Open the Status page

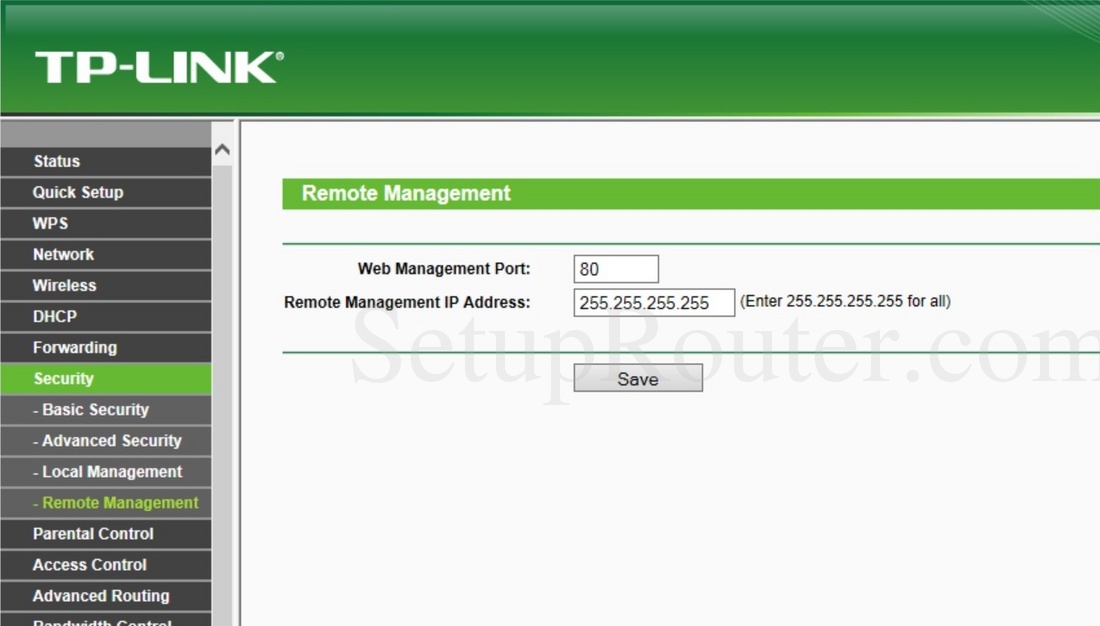[x=56, y=161]
